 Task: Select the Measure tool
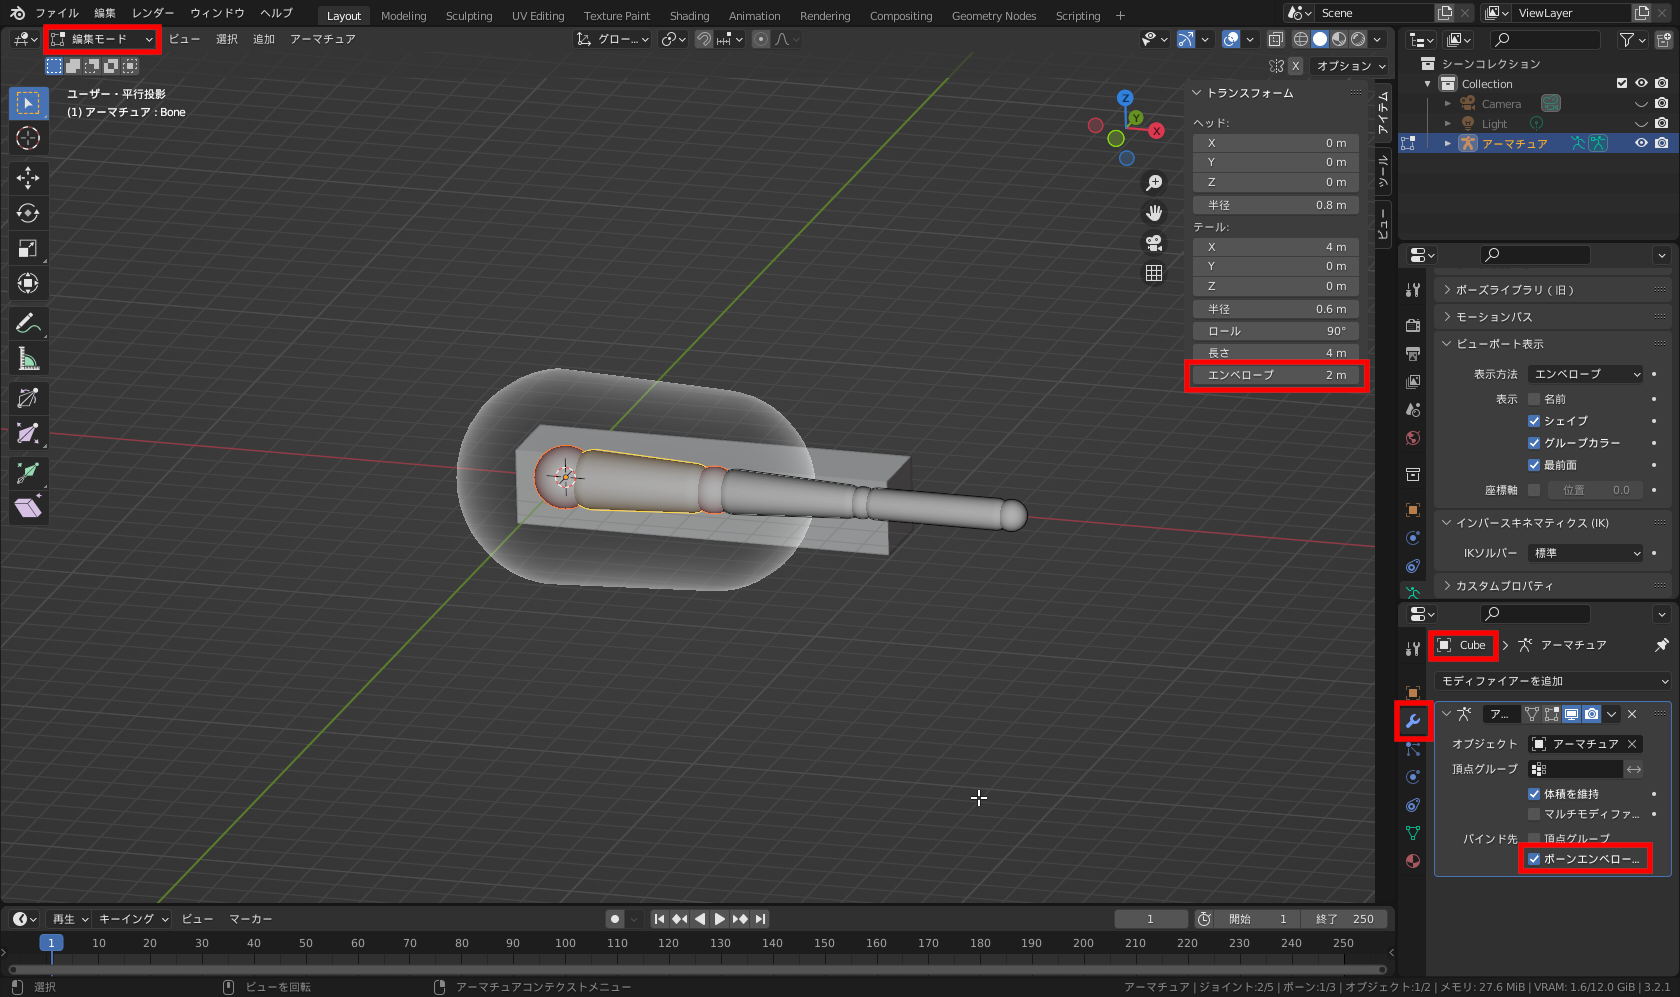[28, 359]
